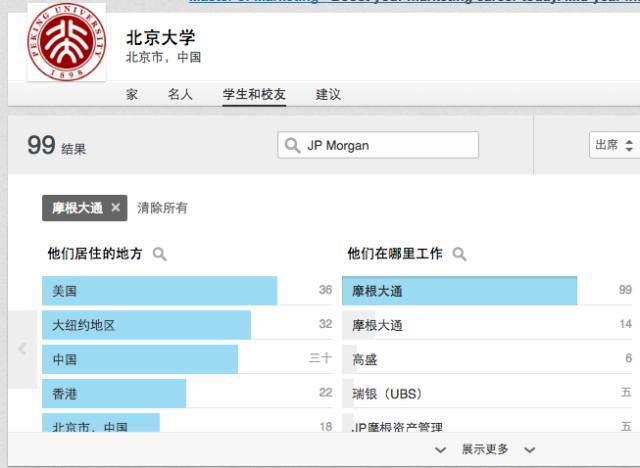Click the 北京大学 school name heading
Image resolution: width=640 pixels, height=468 pixels.
coord(161,38)
